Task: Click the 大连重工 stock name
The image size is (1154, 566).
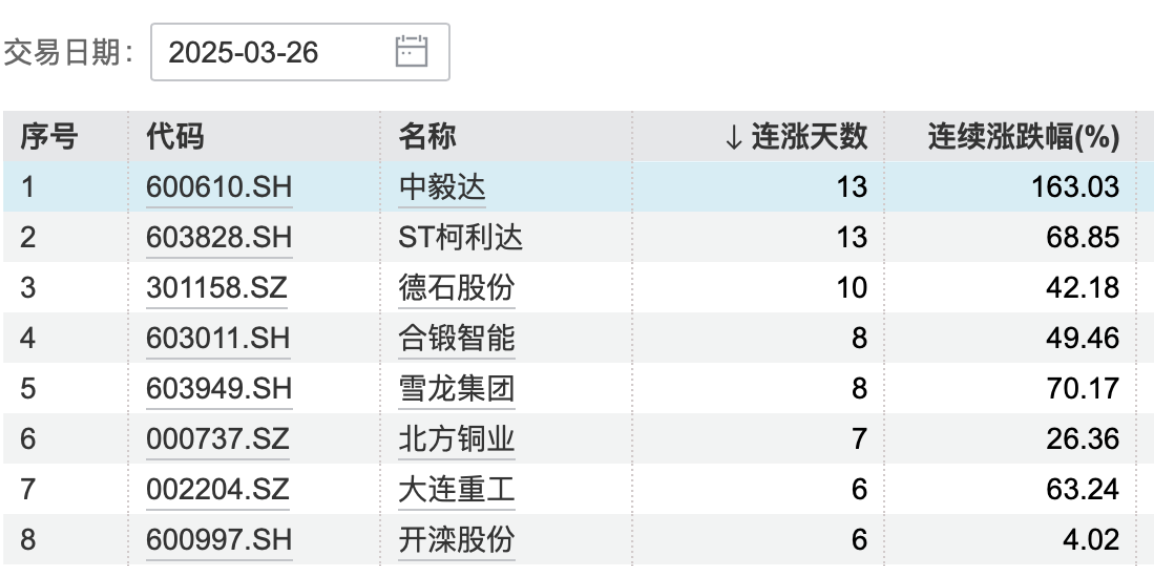Action: [x=457, y=489]
